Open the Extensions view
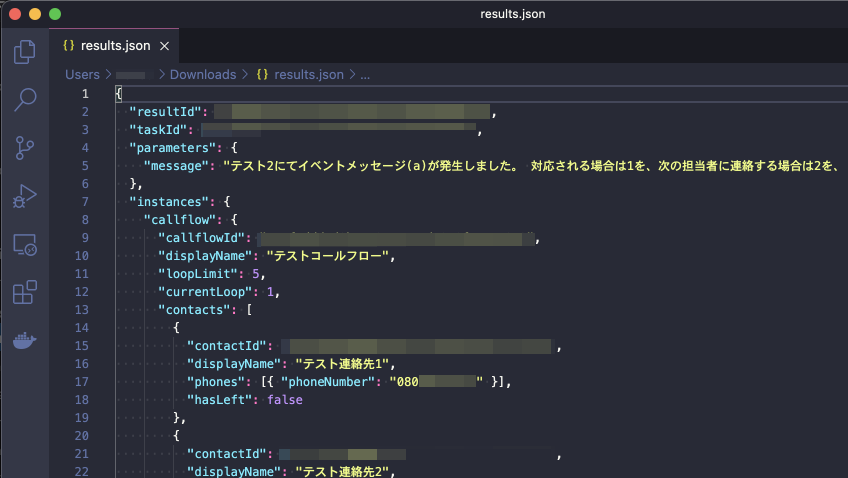This screenshot has width=848, height=478. pyautogui.click(x=25, y=292)
